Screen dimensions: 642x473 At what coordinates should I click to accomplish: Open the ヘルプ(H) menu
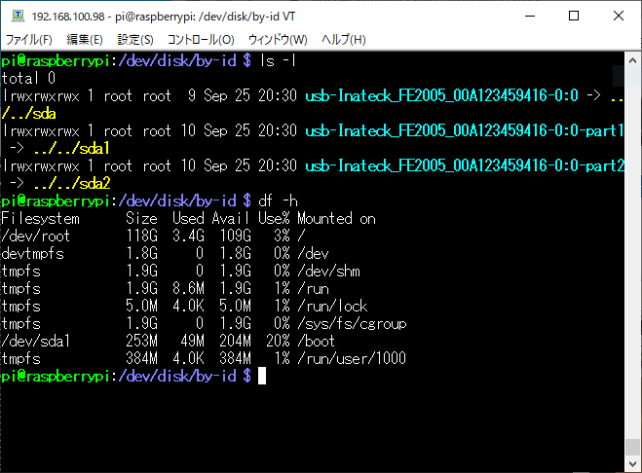(343, 40)
